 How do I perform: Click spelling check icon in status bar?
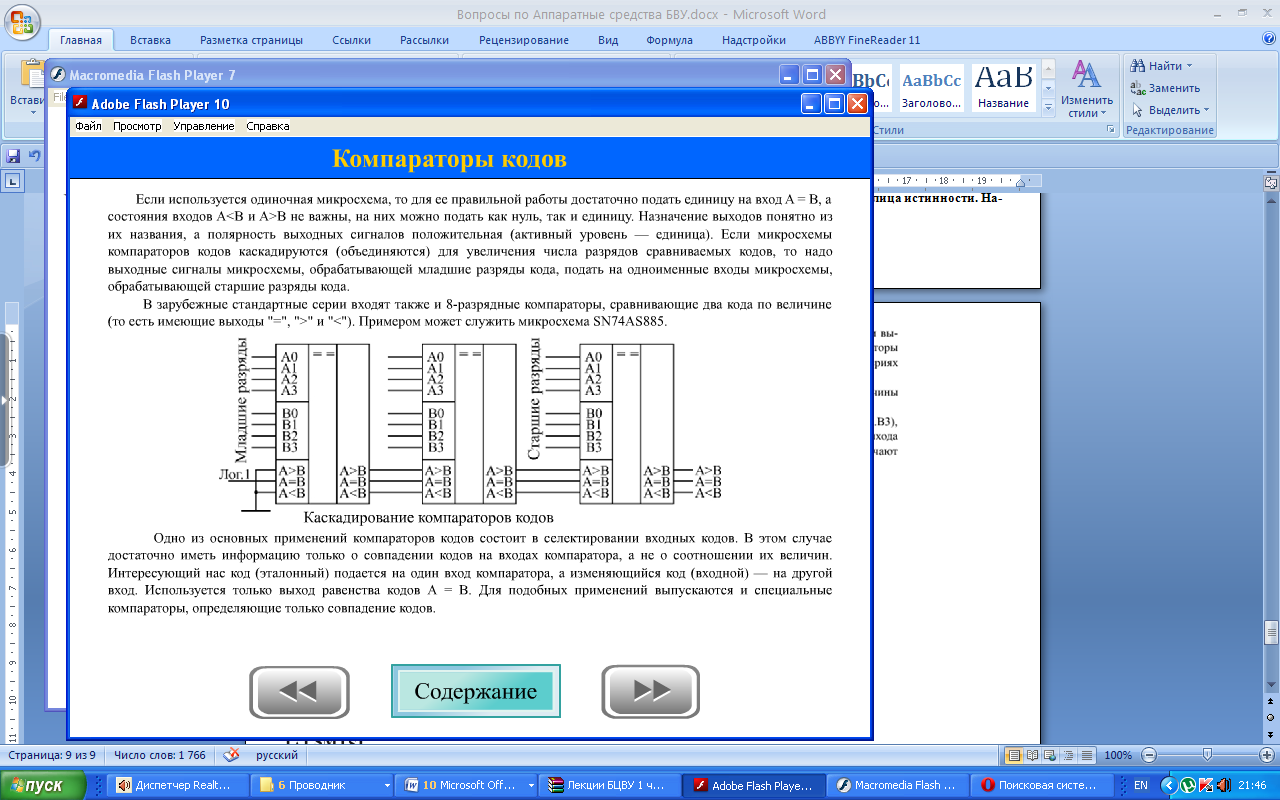(231, 755)
